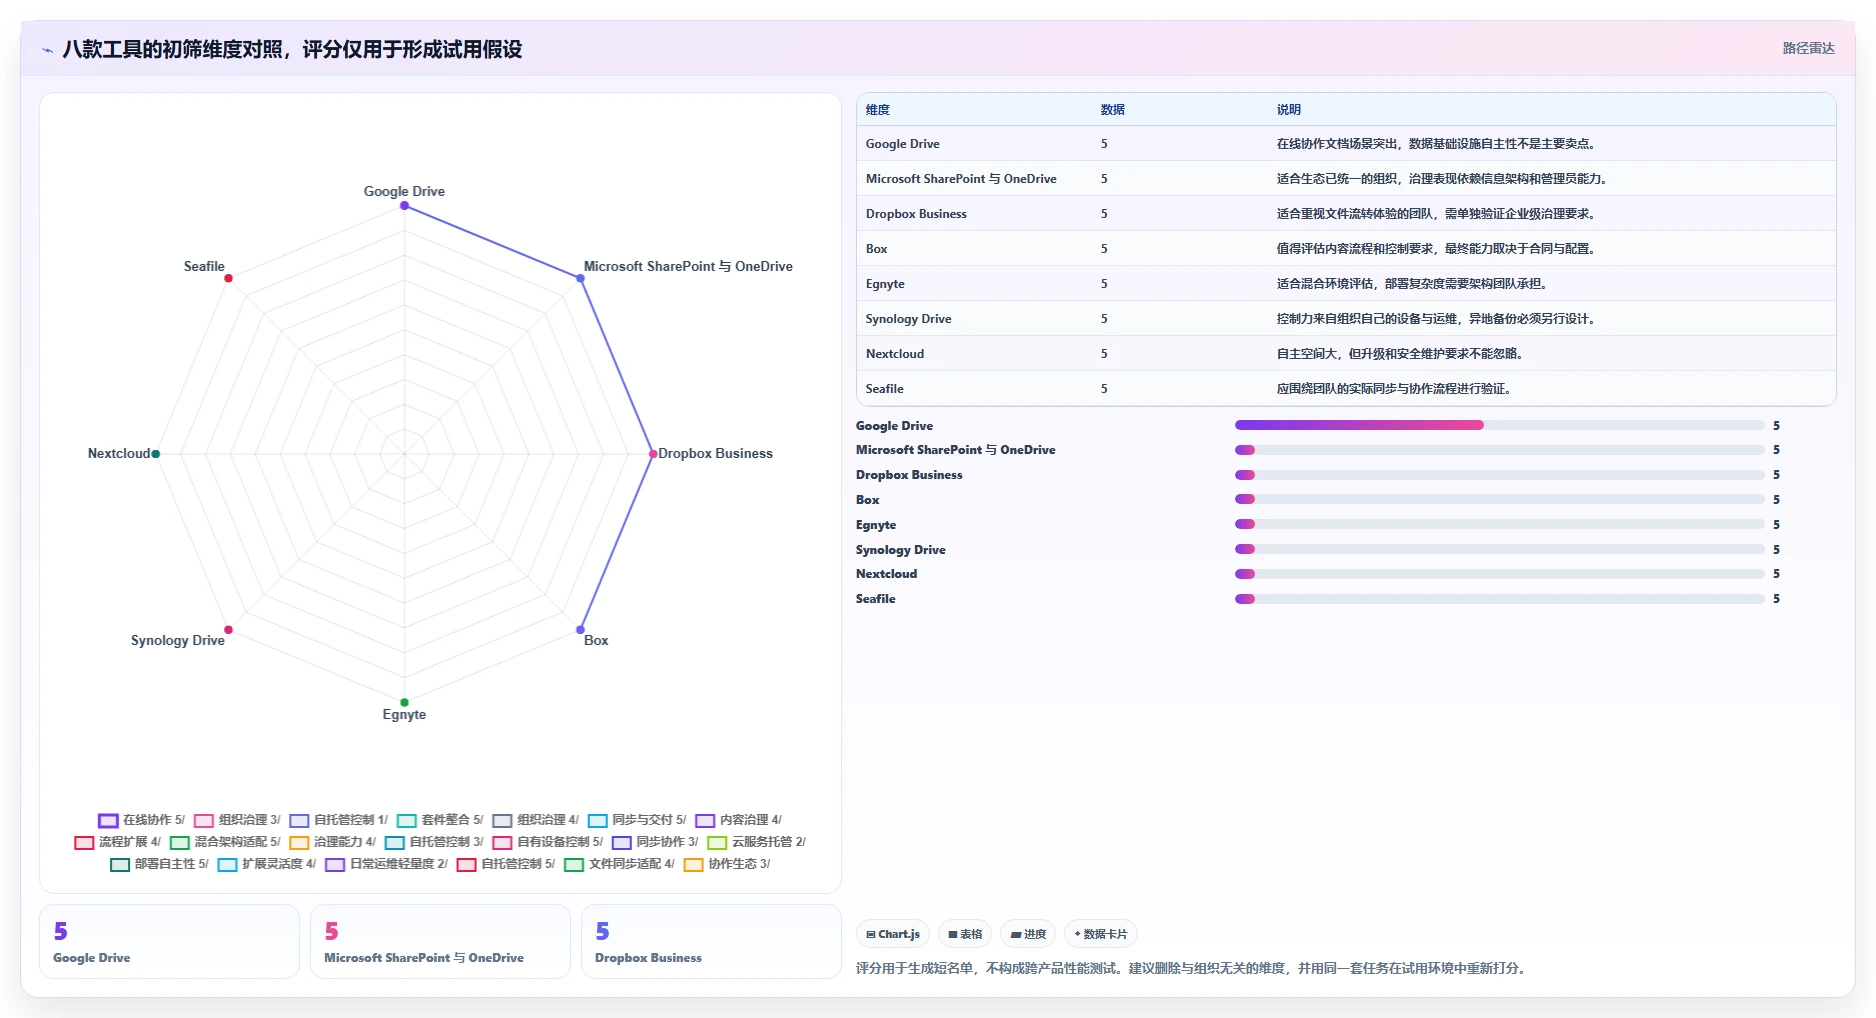The height and width of the screenshot is (1018, 1876).
Task: Select the Nextcloud table row name
Action: coord(895,354)
